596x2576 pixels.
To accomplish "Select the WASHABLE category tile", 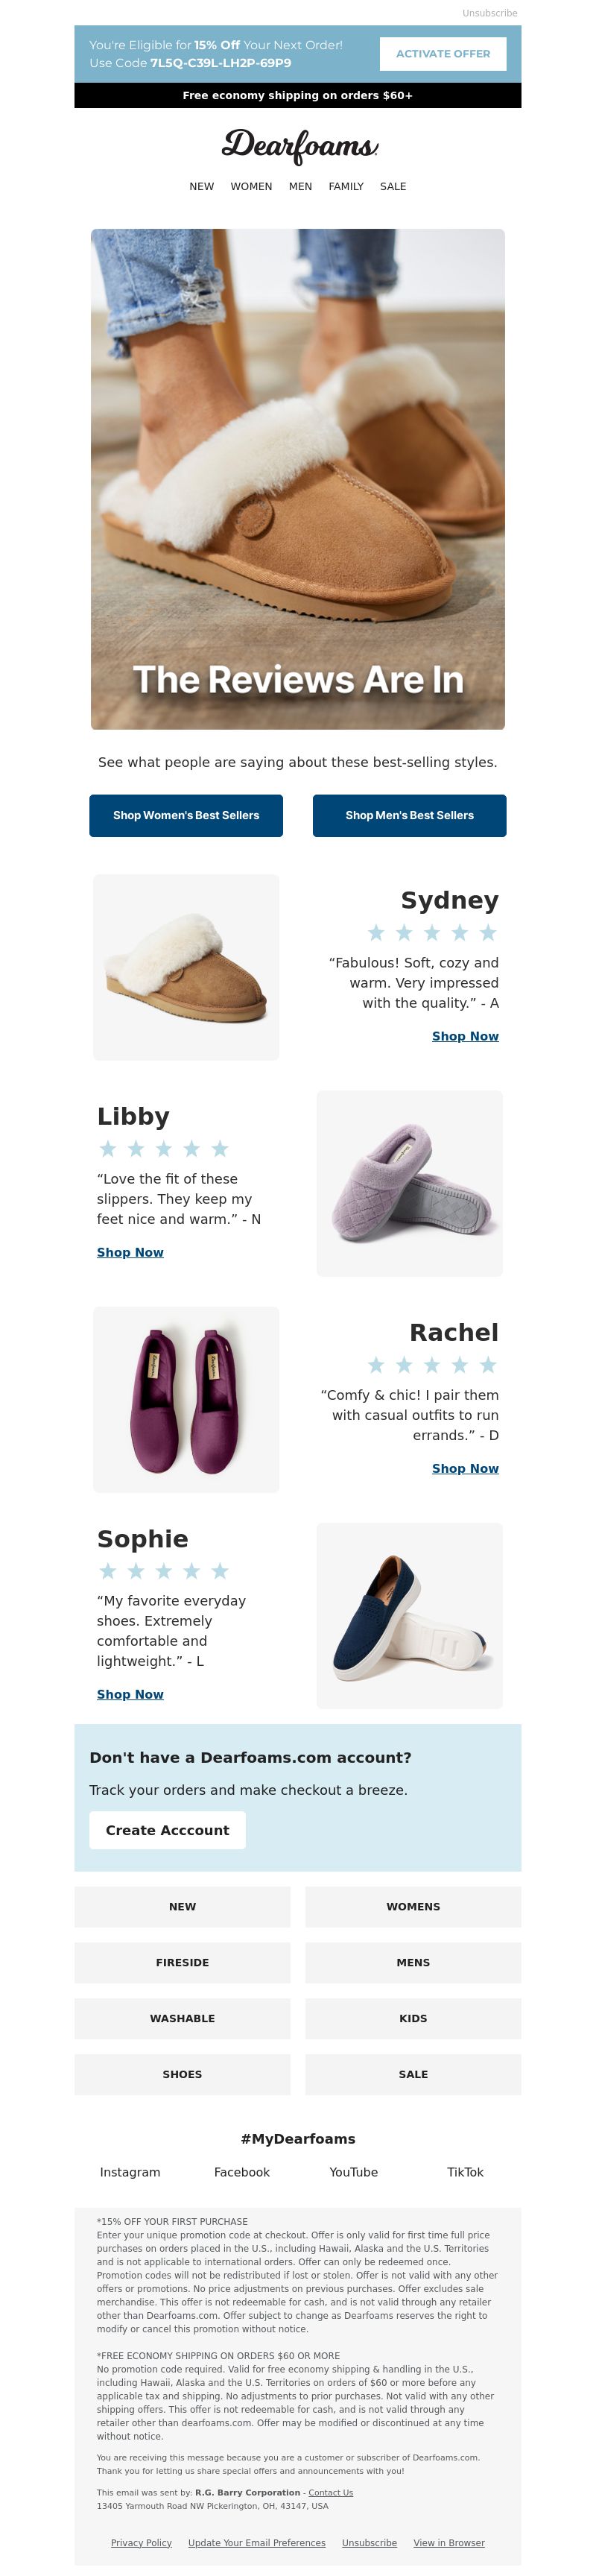I will tap(182, 2018).
